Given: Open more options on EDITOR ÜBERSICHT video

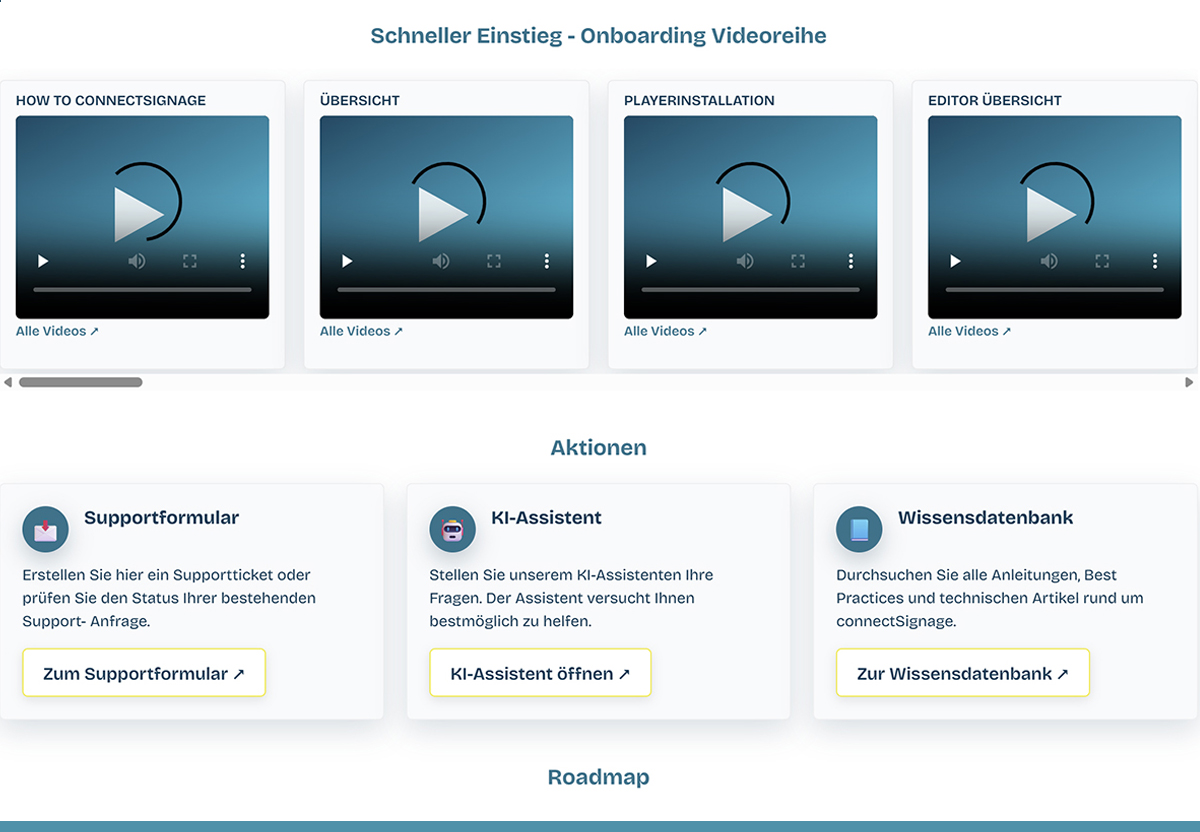Looking at the screenshot, I should coord(1155,261).
